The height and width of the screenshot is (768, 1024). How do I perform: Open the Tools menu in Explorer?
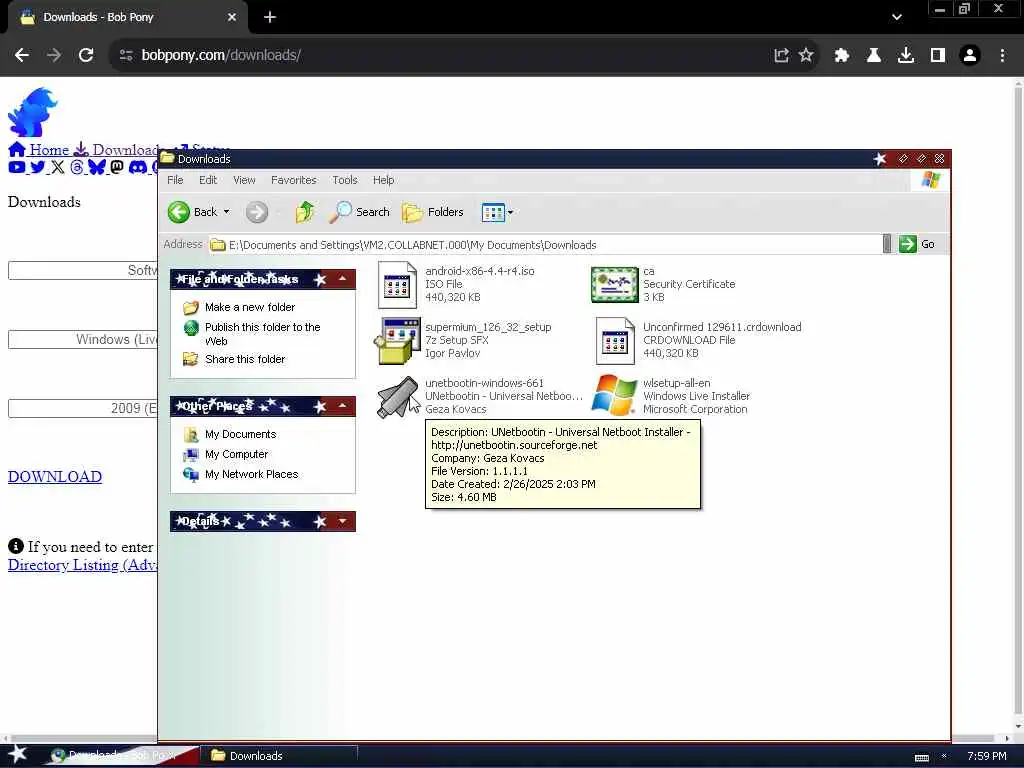tap(344, 180)
